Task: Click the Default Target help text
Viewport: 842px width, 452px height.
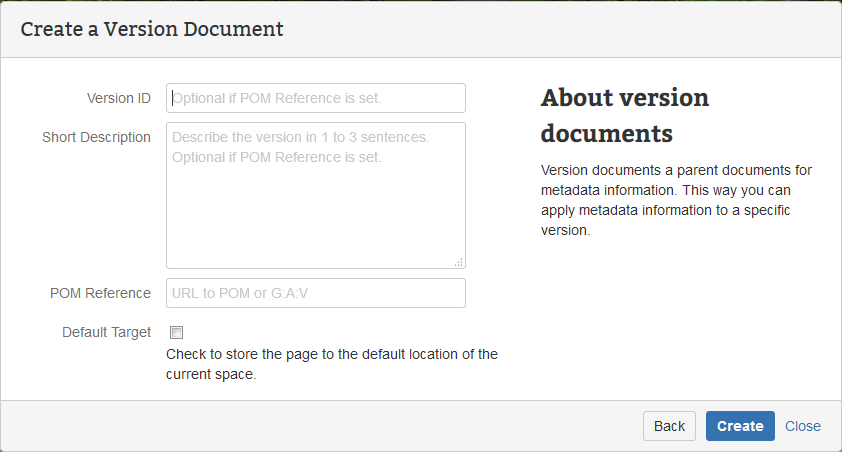Action: click(x=331, y=364)
